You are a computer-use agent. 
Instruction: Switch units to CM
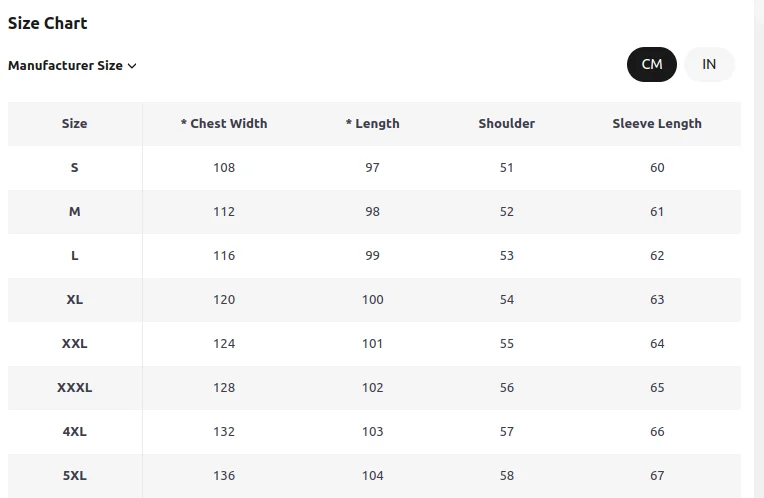click(651, 64)
